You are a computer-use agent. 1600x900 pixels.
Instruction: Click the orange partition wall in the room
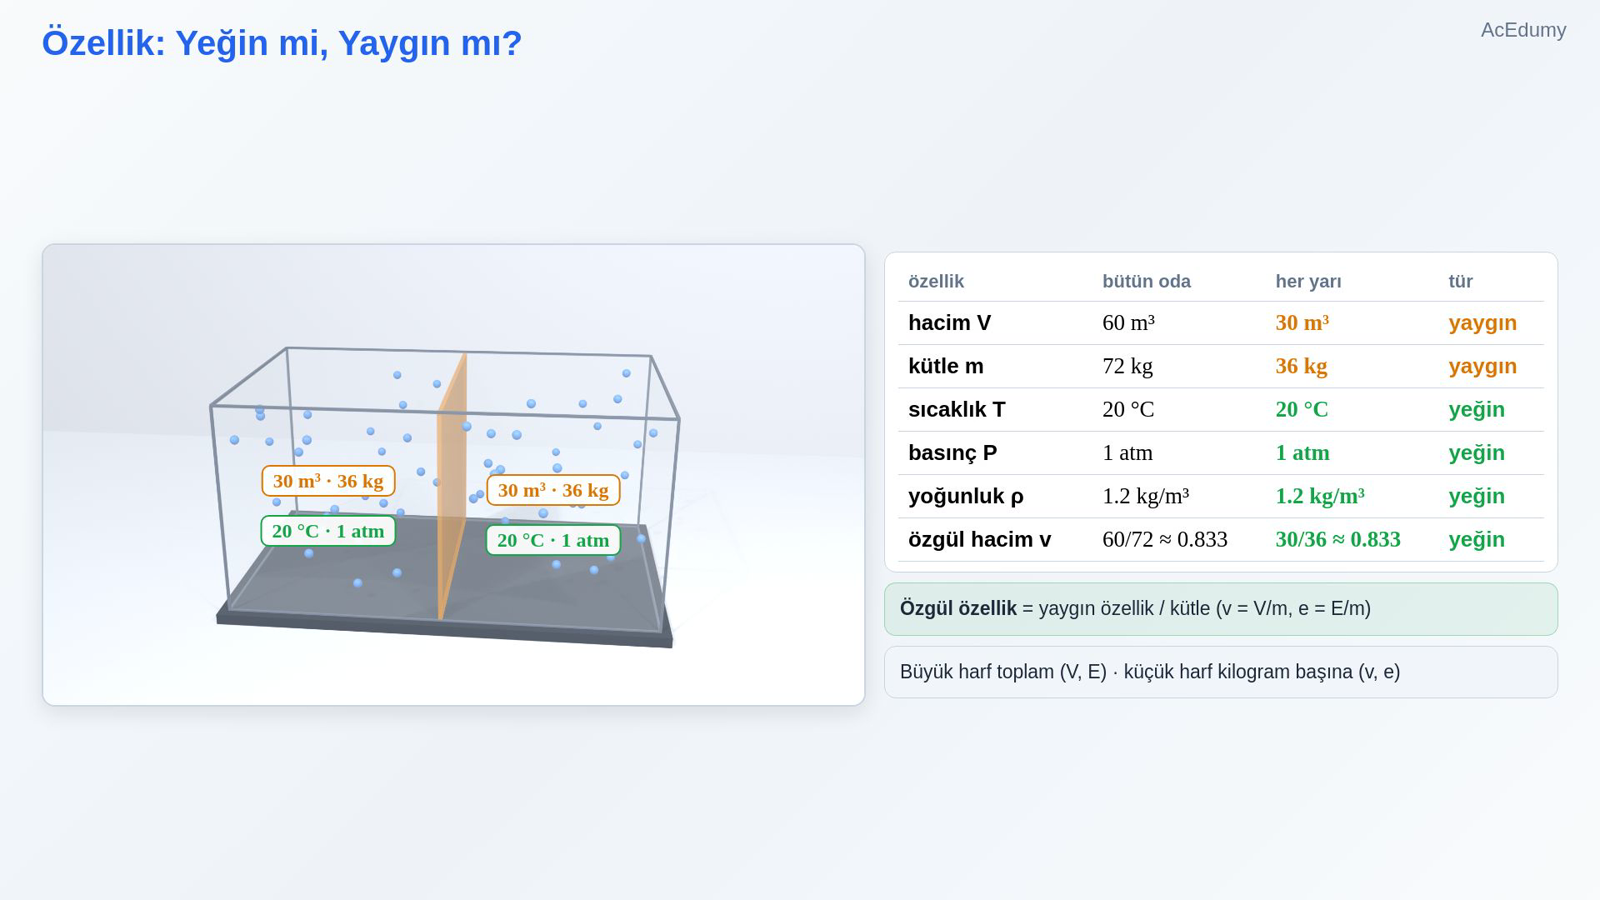(x=451, y=485)
